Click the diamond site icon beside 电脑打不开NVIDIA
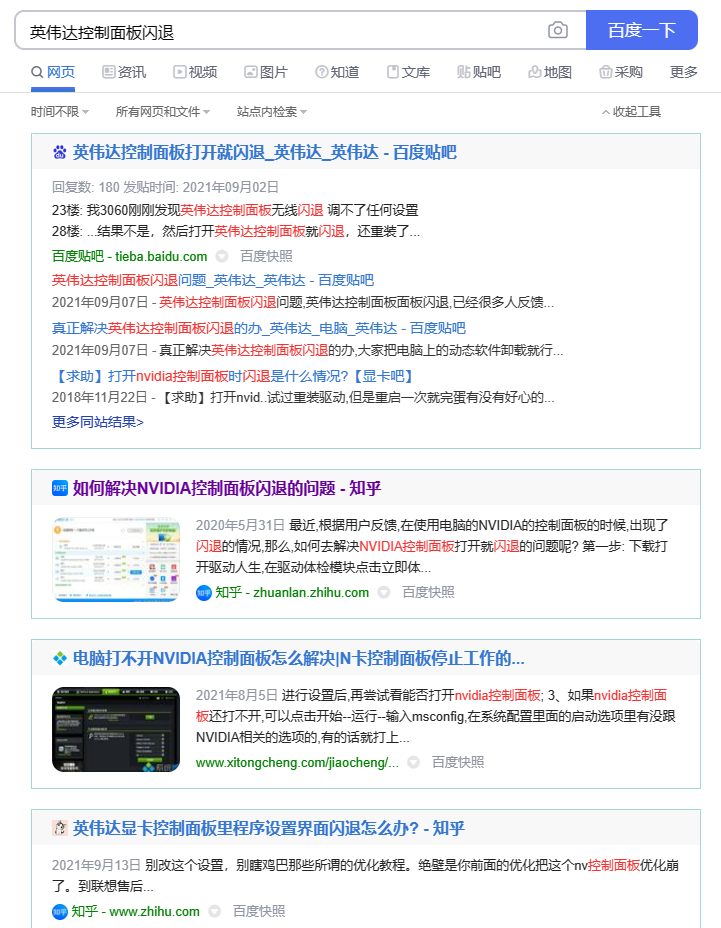This screenshot has width=721, height=928. [x=60, y=658]
